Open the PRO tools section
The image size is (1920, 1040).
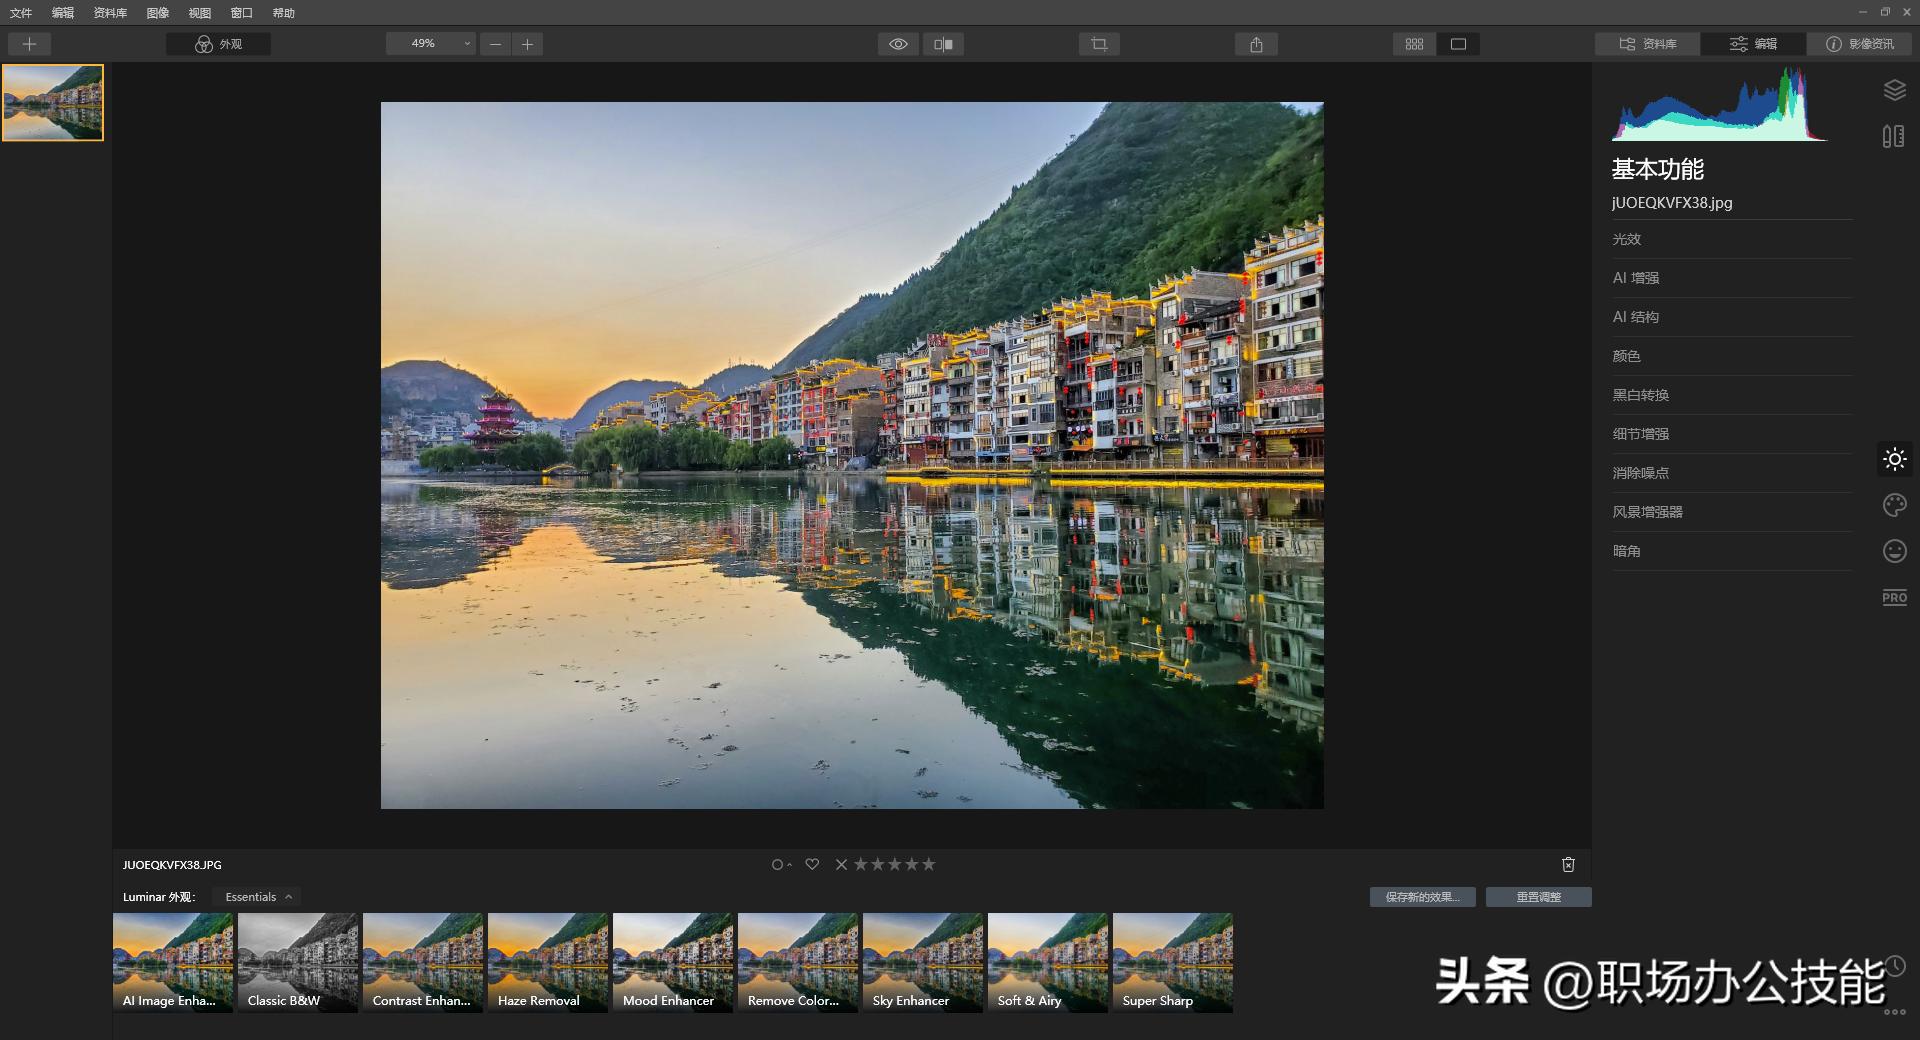(x=1894, y=597)
